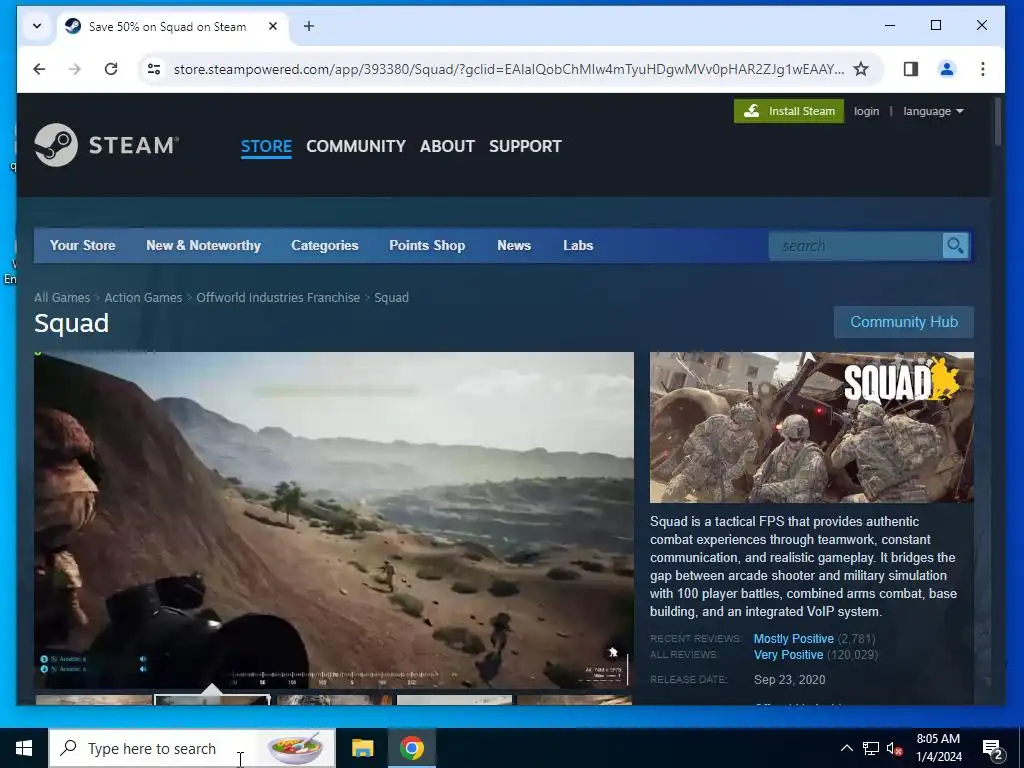Open the SUPPORT page
Screen dimensions: 1024x768
click(526, 146)
